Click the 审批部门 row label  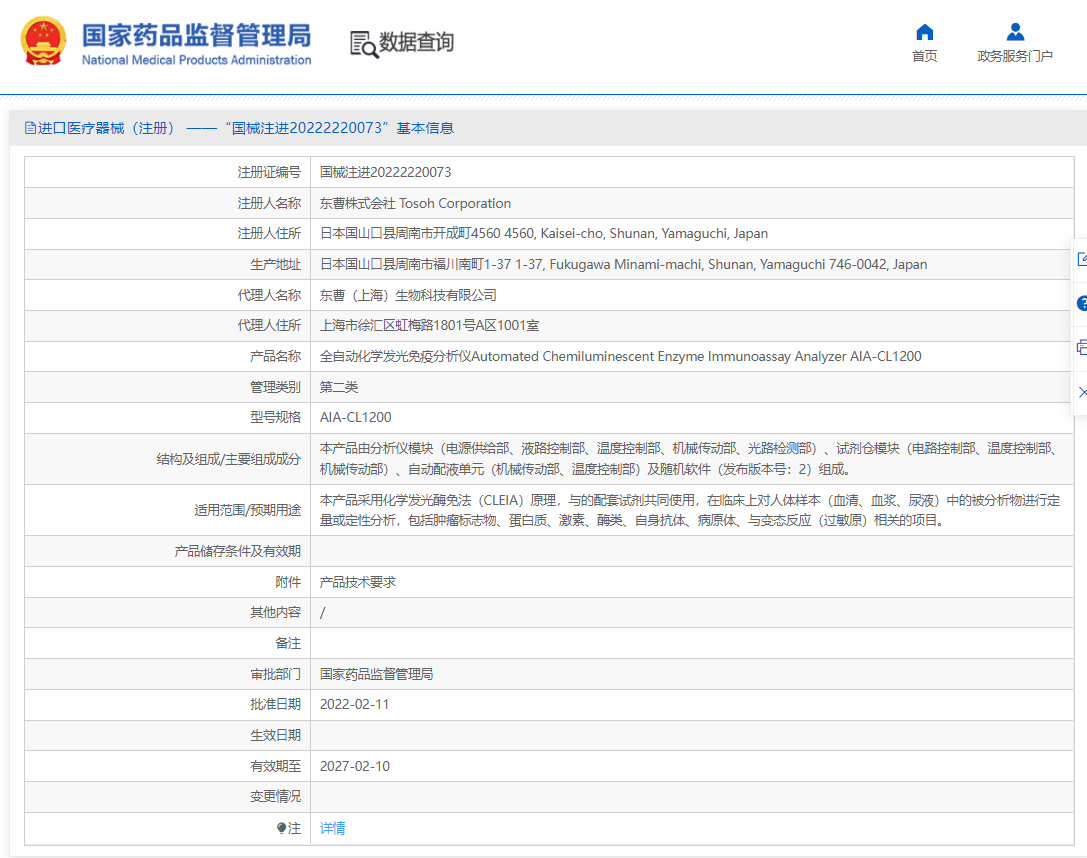(275, 674)
